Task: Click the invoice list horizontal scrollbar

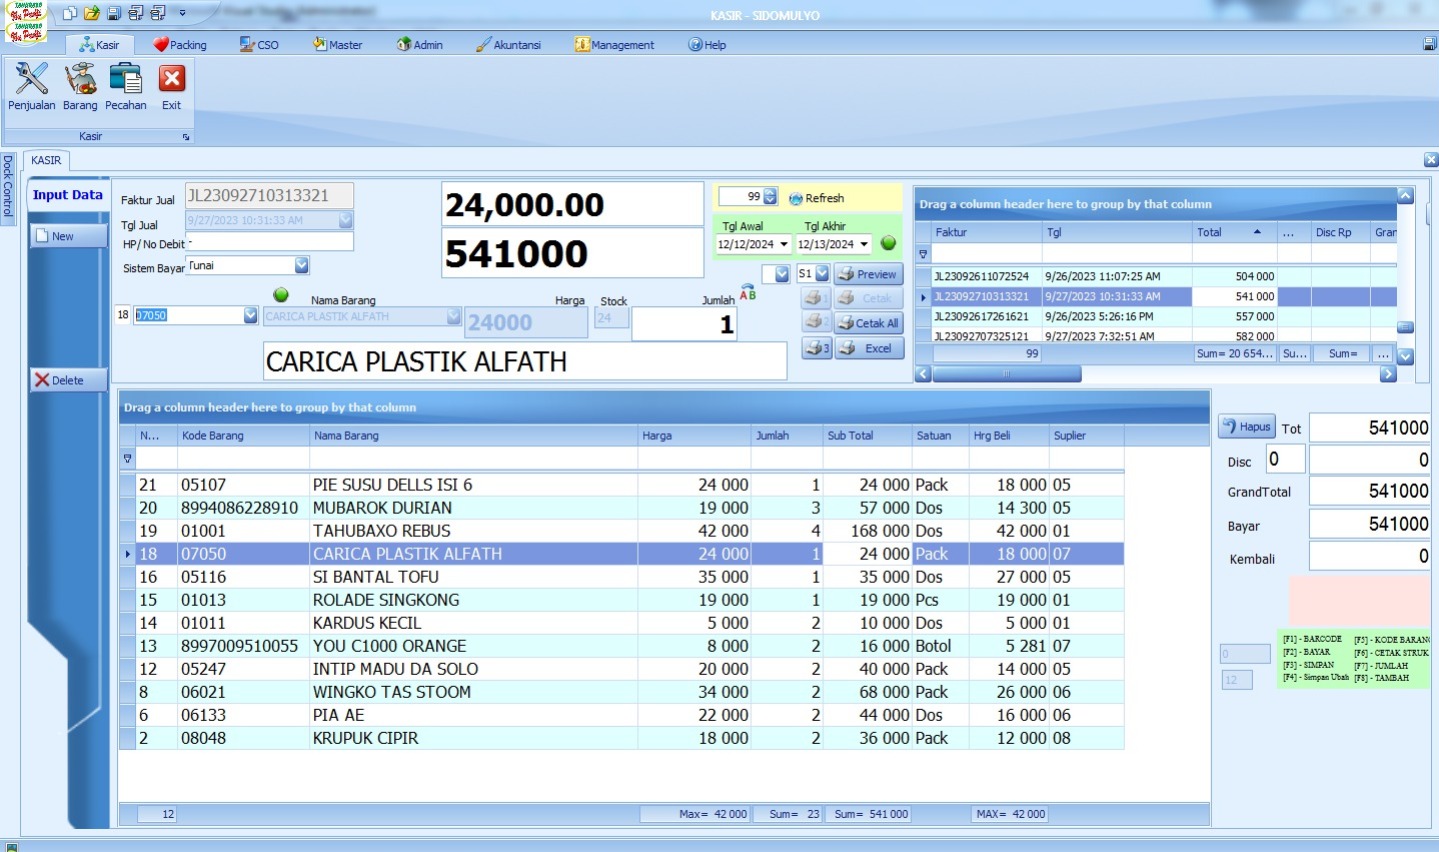Action: tap(1006, 374)
